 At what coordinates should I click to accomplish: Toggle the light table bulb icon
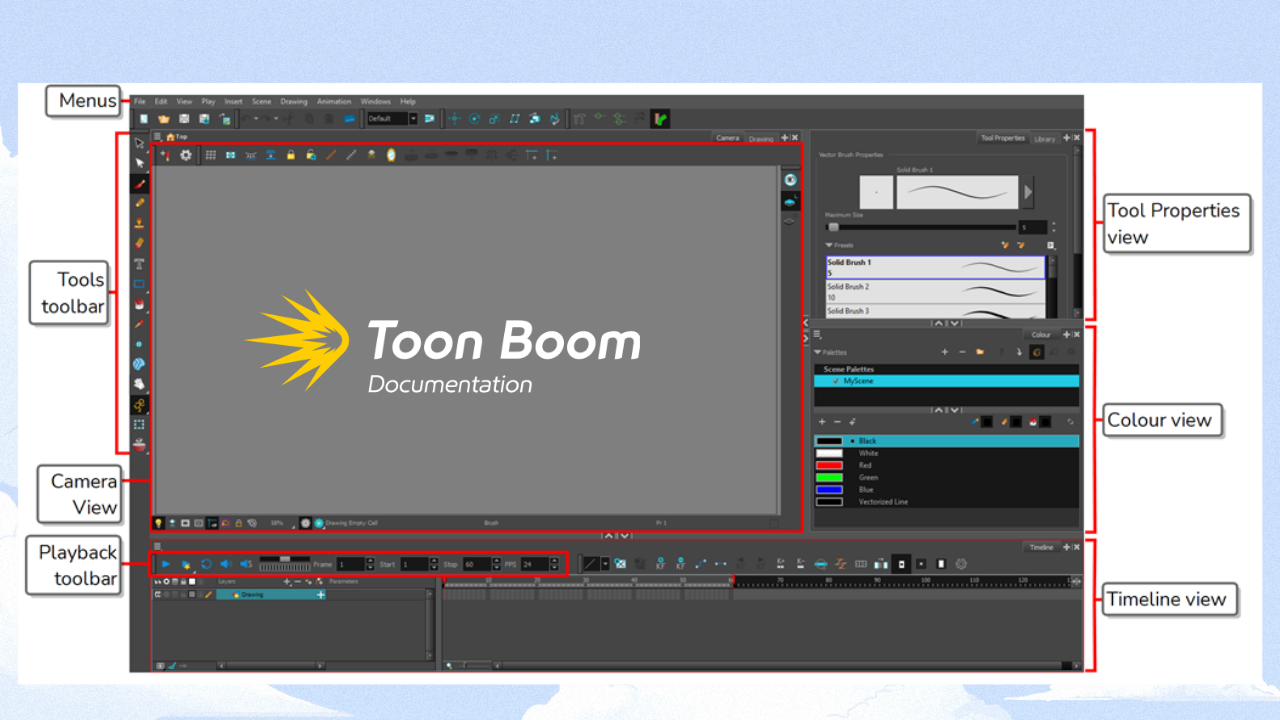159,522
